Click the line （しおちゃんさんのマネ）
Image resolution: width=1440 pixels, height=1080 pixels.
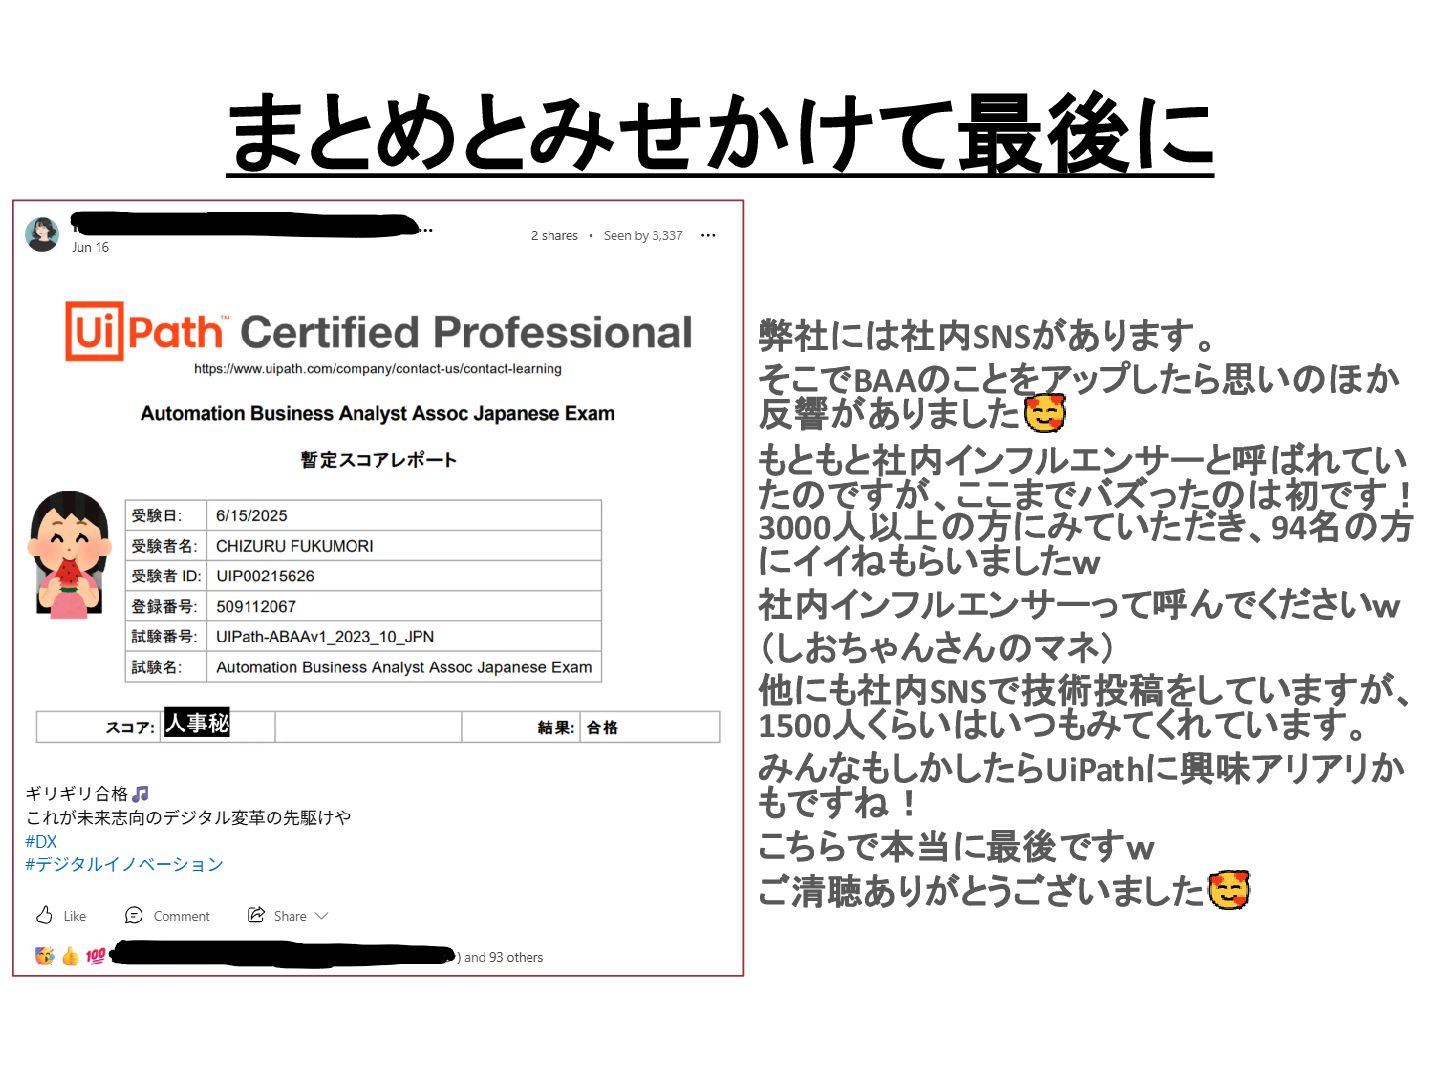click(937, 647)
